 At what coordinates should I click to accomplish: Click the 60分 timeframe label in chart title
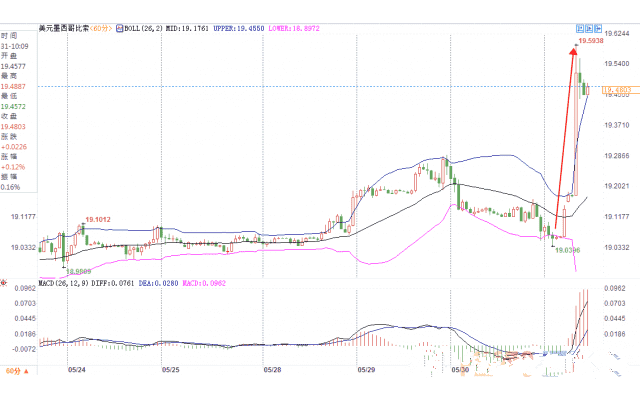101,29
